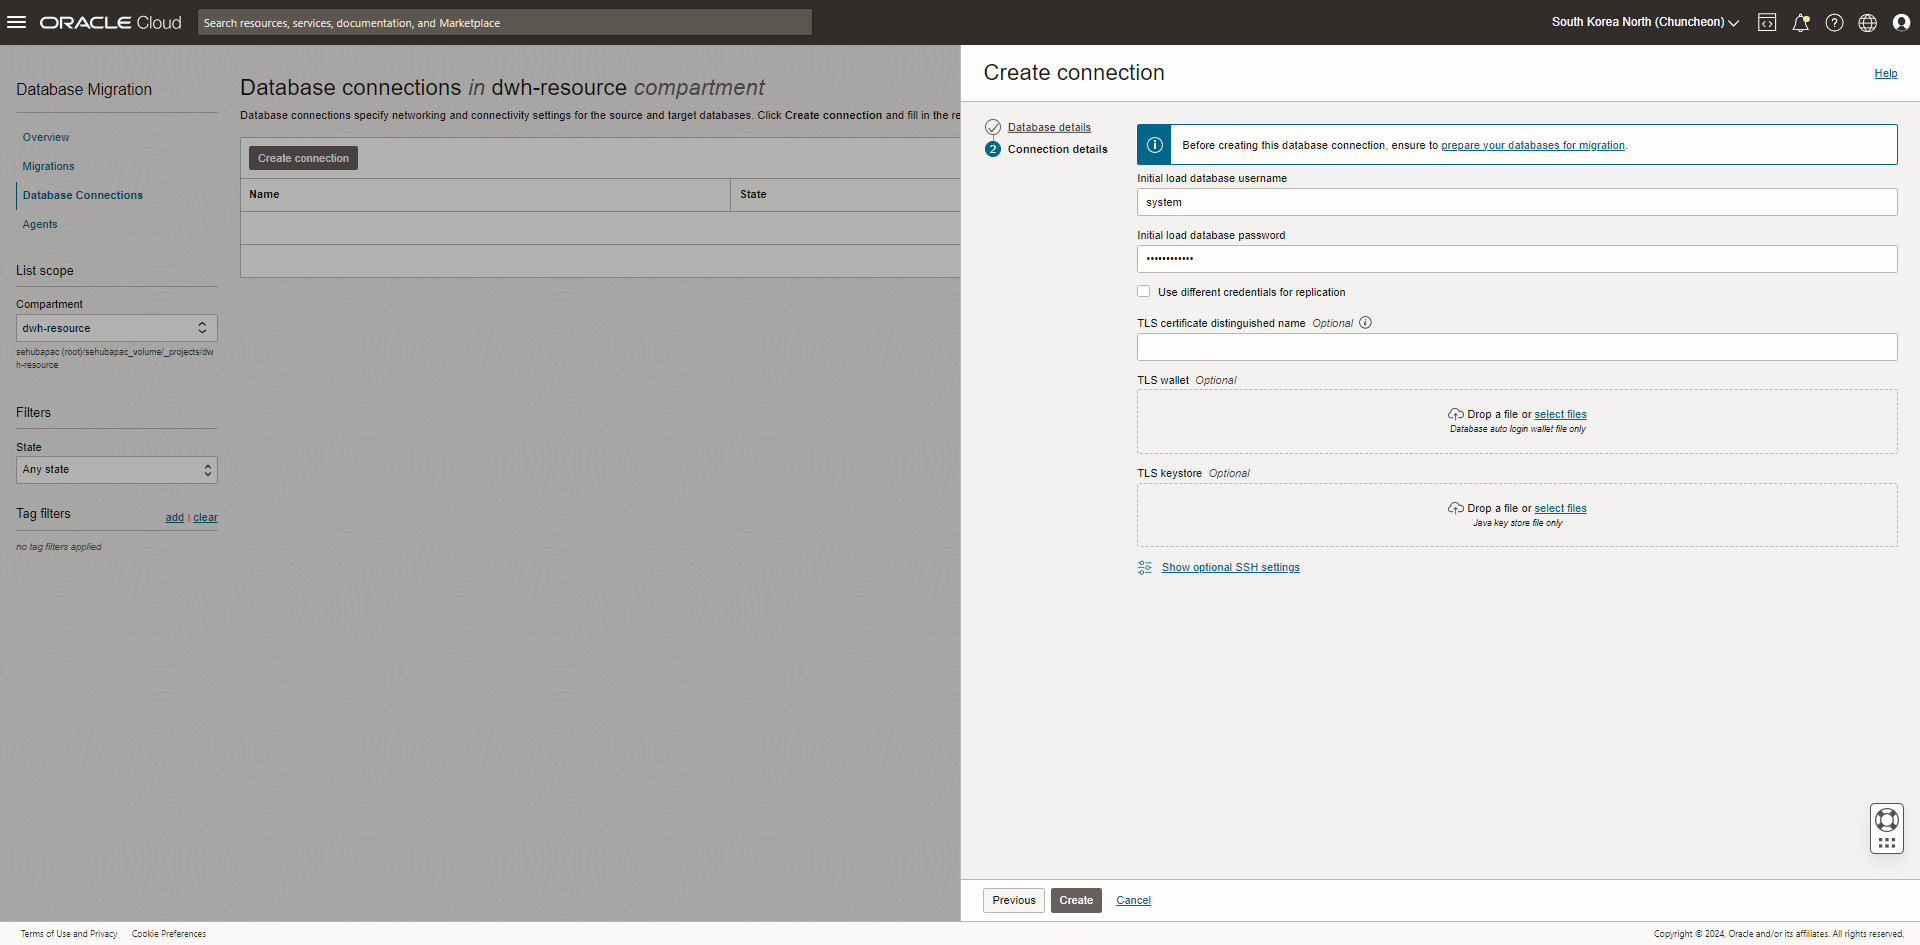Focus the Initial load database password field
The height and width of the screenshot is (945, 1920).
1517,259
